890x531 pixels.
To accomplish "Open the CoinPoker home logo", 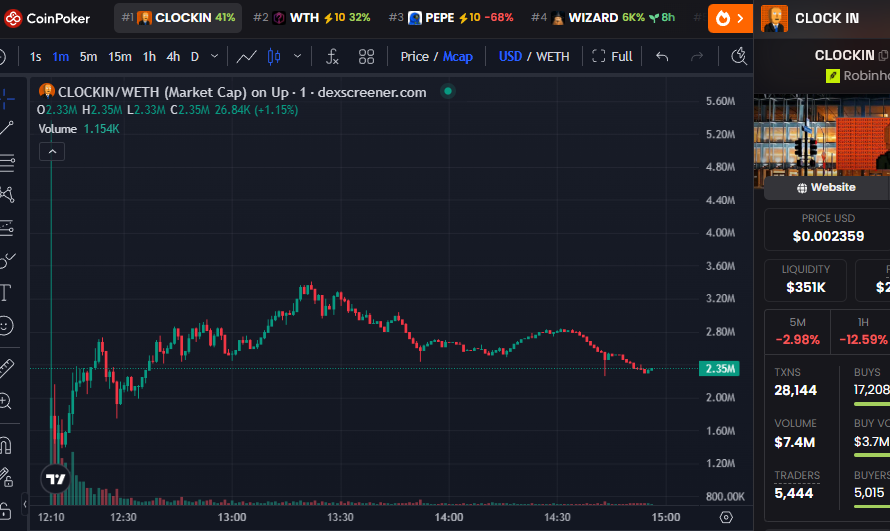I will [47, 18].
